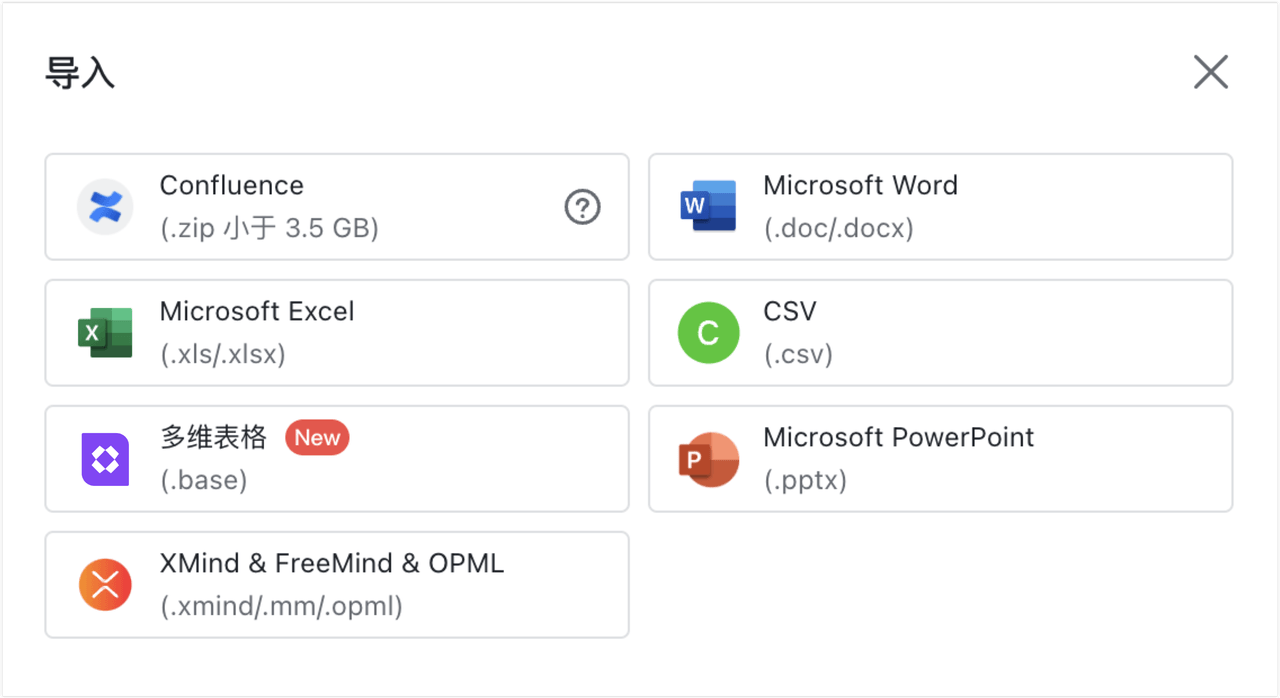Open the Confluence import help question mark
This screenshot has height=698, width=1280.
coord(583,207)
